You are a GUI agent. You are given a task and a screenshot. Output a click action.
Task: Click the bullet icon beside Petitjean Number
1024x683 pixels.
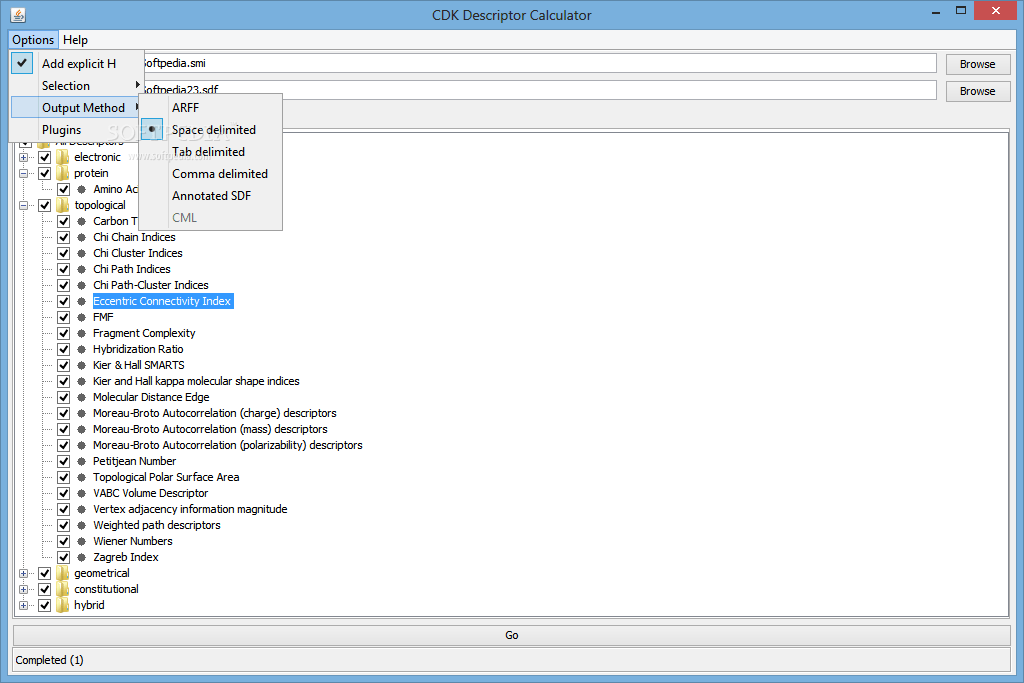point(82,461)
